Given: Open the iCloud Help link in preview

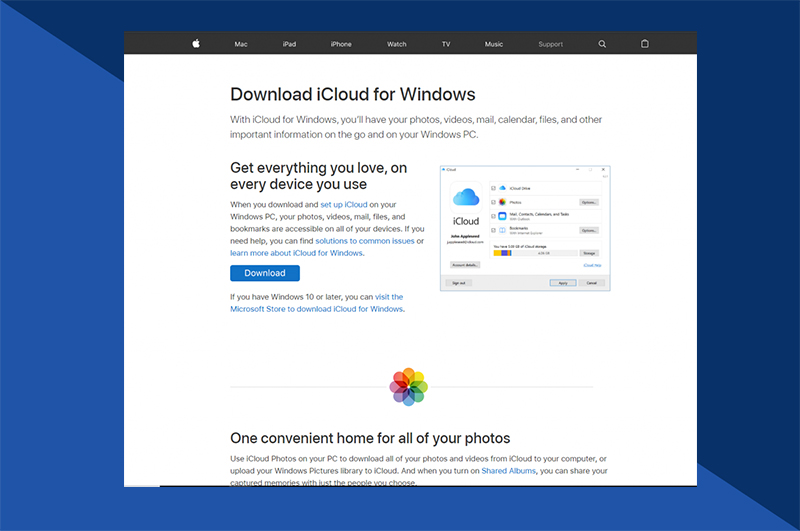Looking at the screenshot, I should click(x=592, y=265).
